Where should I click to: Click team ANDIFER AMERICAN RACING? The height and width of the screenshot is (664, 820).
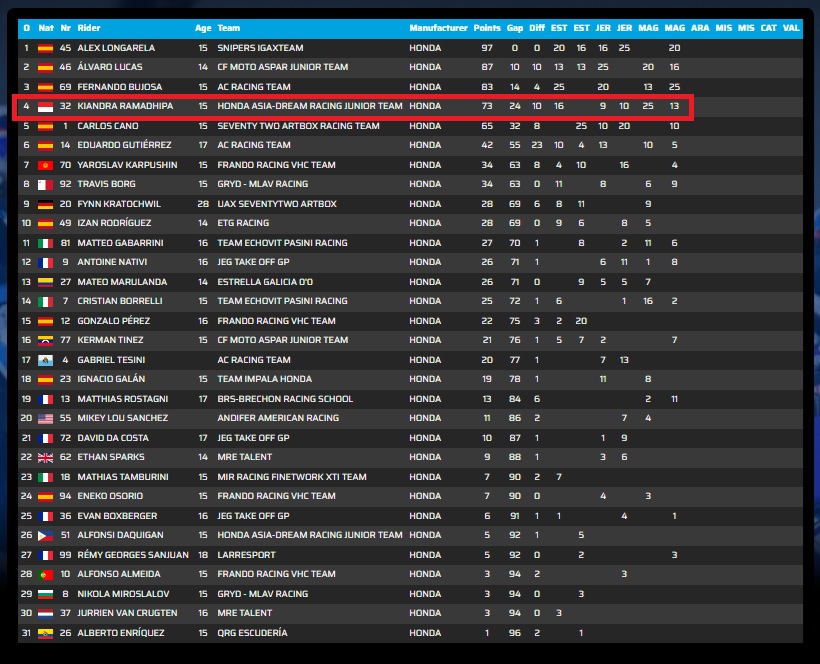pyautogui.click(x=278, y=418)
